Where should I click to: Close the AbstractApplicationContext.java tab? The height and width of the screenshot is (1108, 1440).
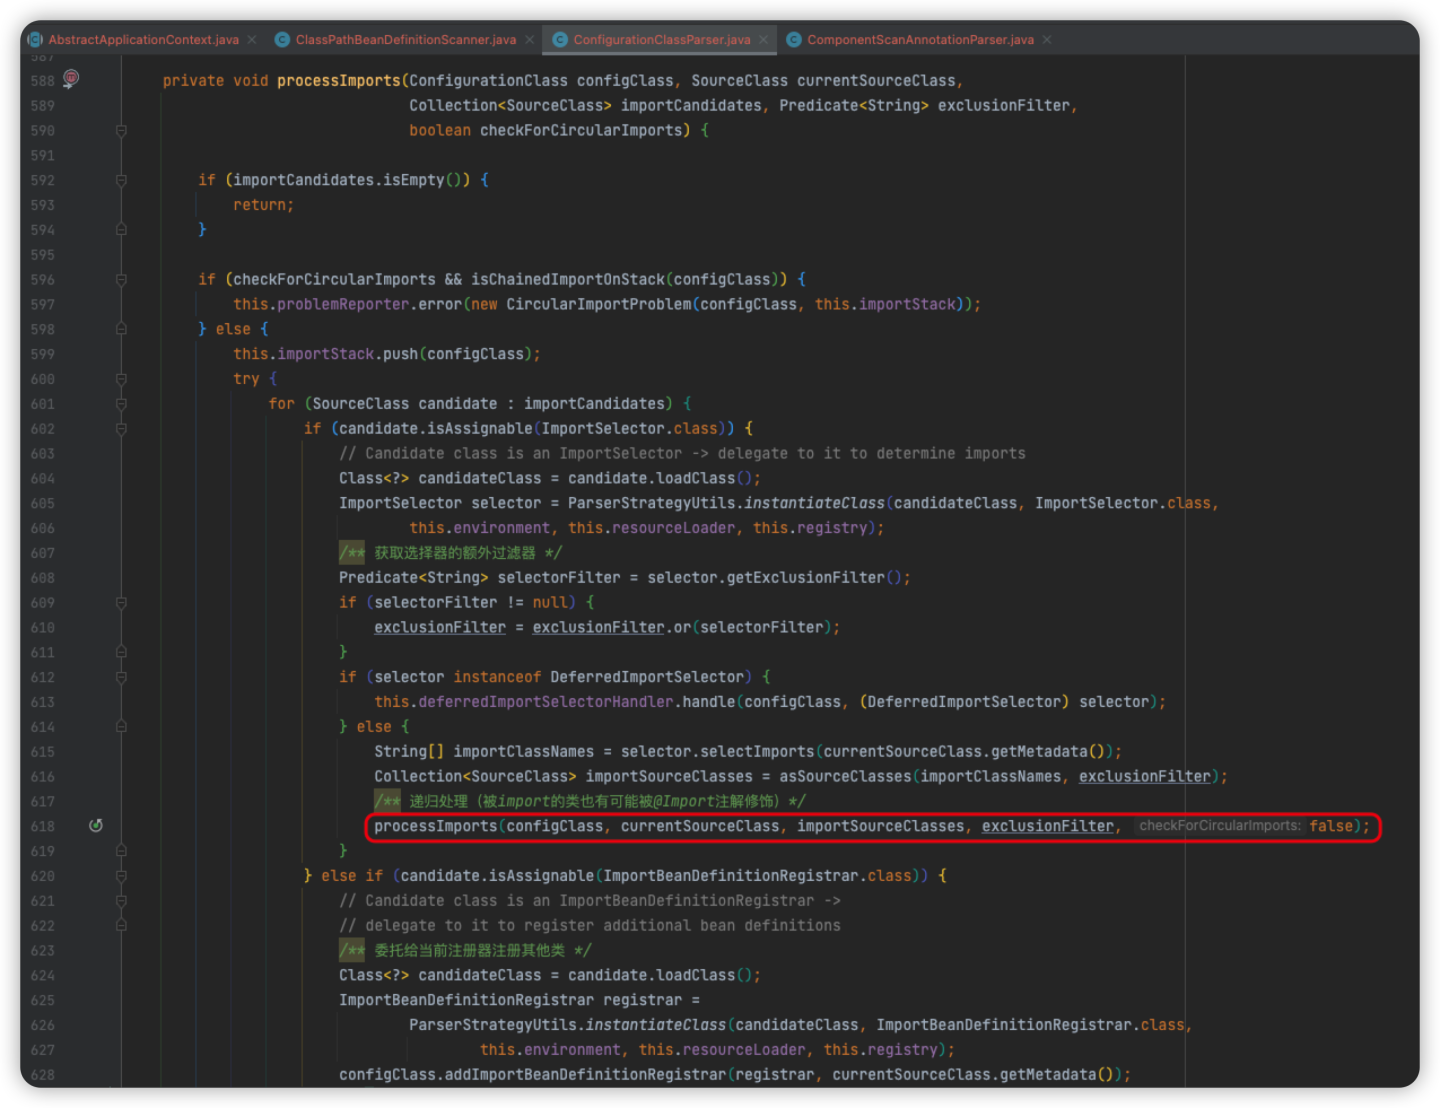pyautogui.click(x=252, y=40)
